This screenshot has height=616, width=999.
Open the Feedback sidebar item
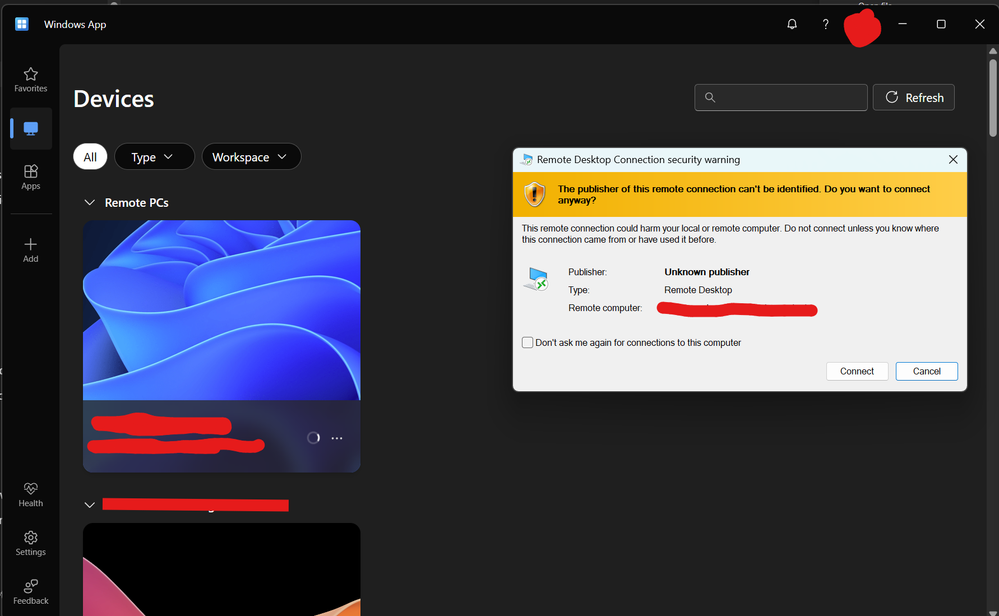[x=31, y=592]
